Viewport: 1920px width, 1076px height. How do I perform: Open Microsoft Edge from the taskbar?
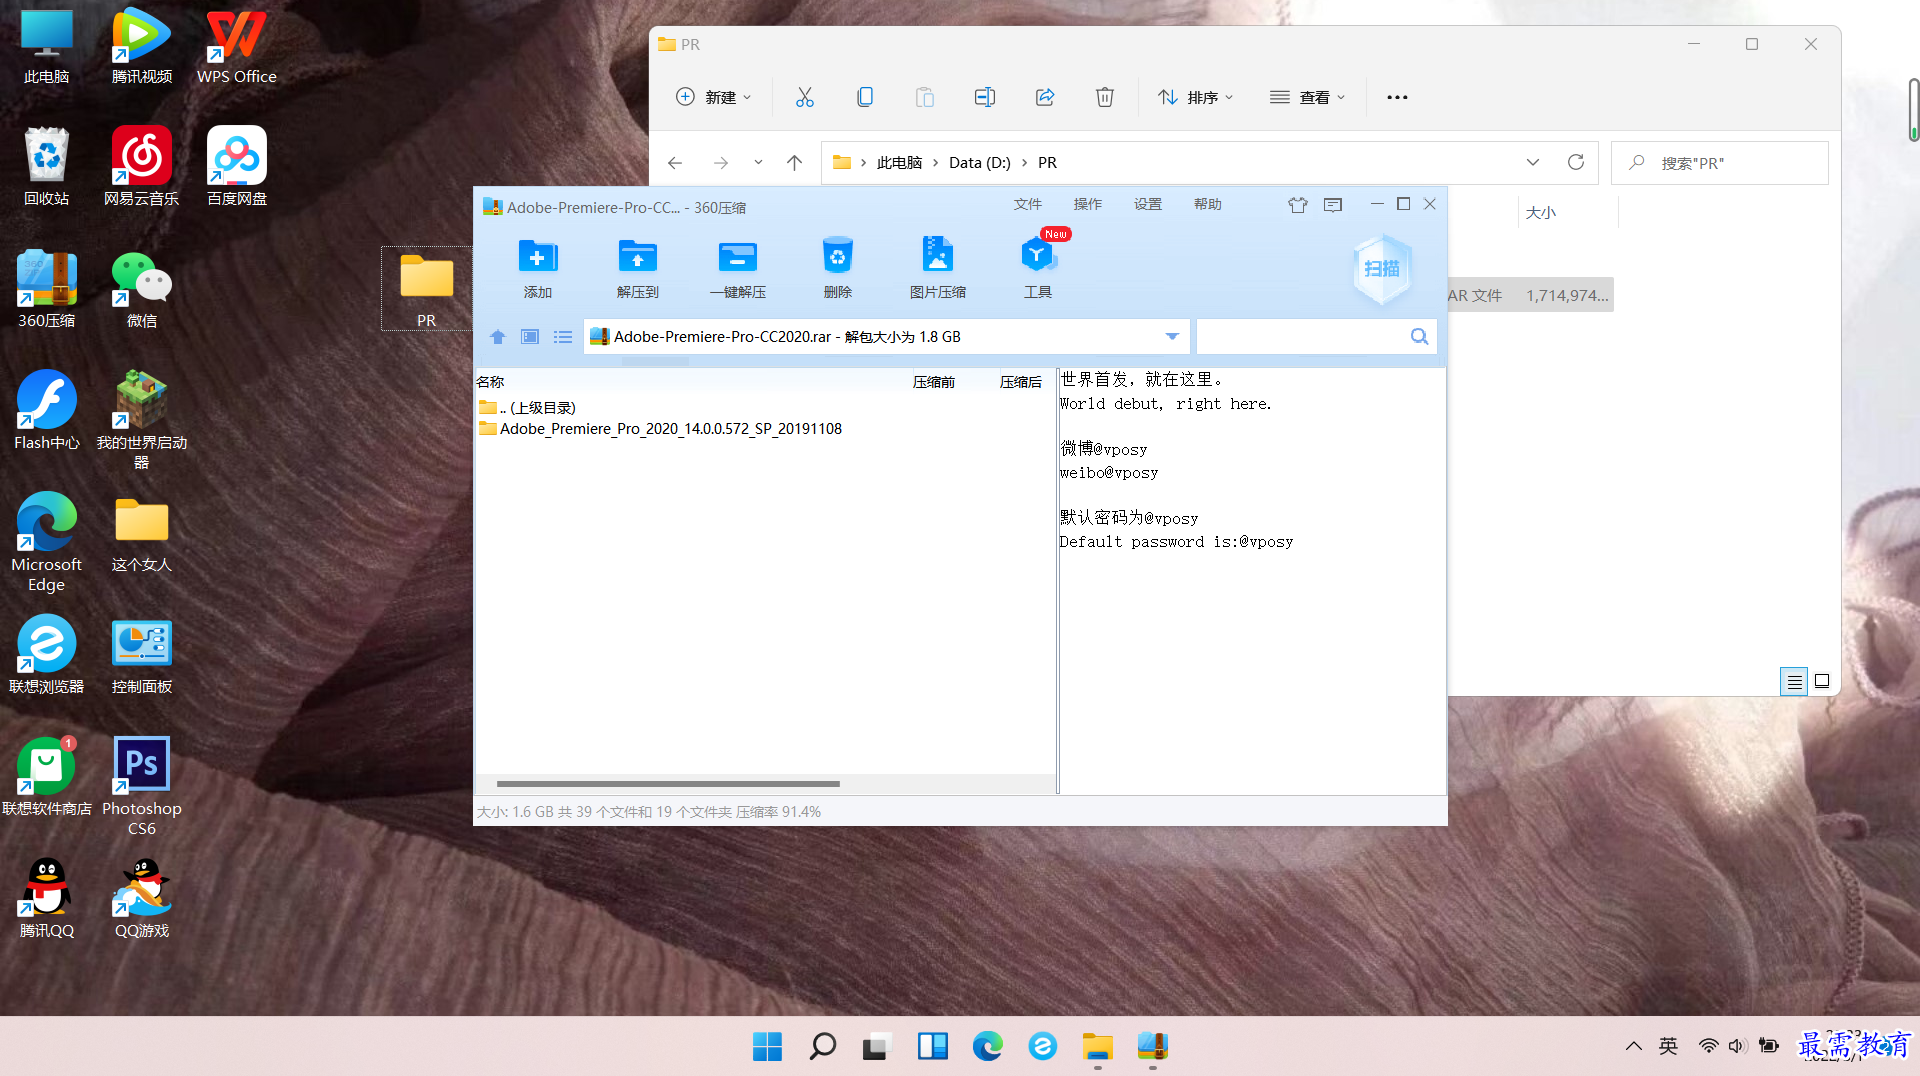point(987,1046)
